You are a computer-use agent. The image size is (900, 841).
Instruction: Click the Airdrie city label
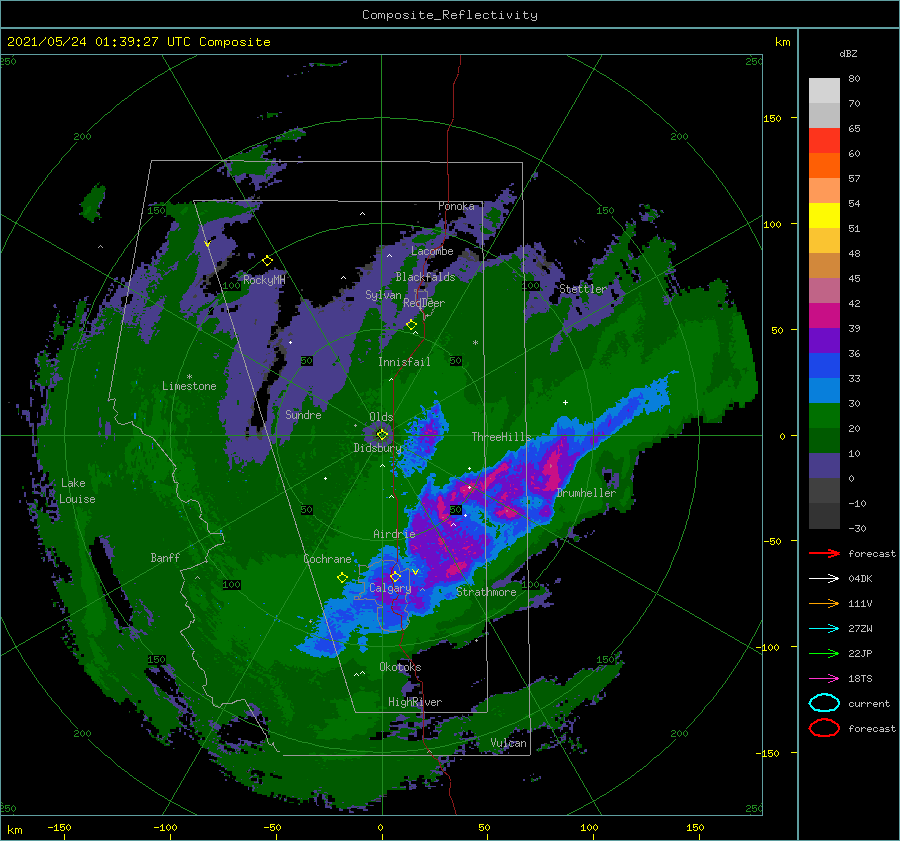pos(394,534)
